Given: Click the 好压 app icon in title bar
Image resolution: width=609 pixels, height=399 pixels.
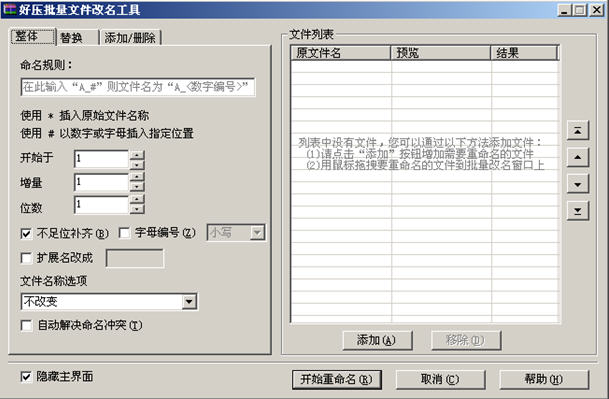Looking at the screenshot, I should (x=9, y=10).
